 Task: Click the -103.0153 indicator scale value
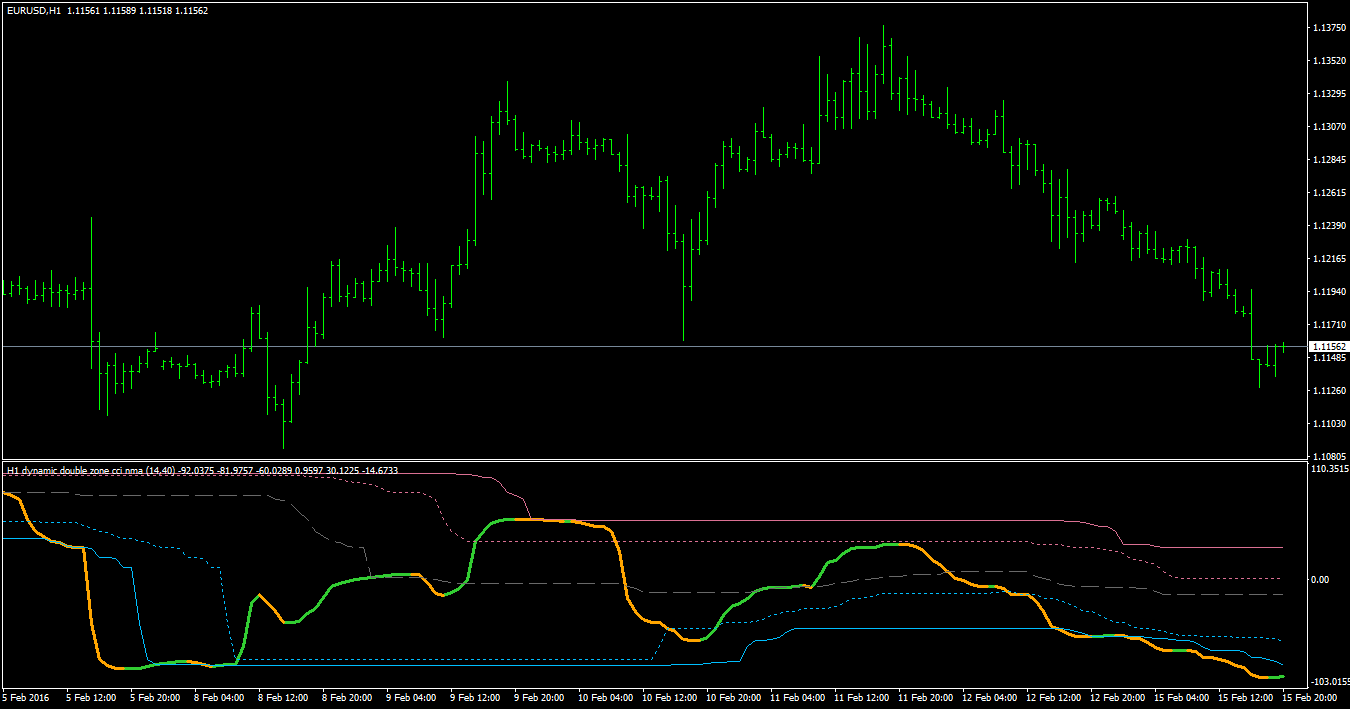pos(1328,681)
